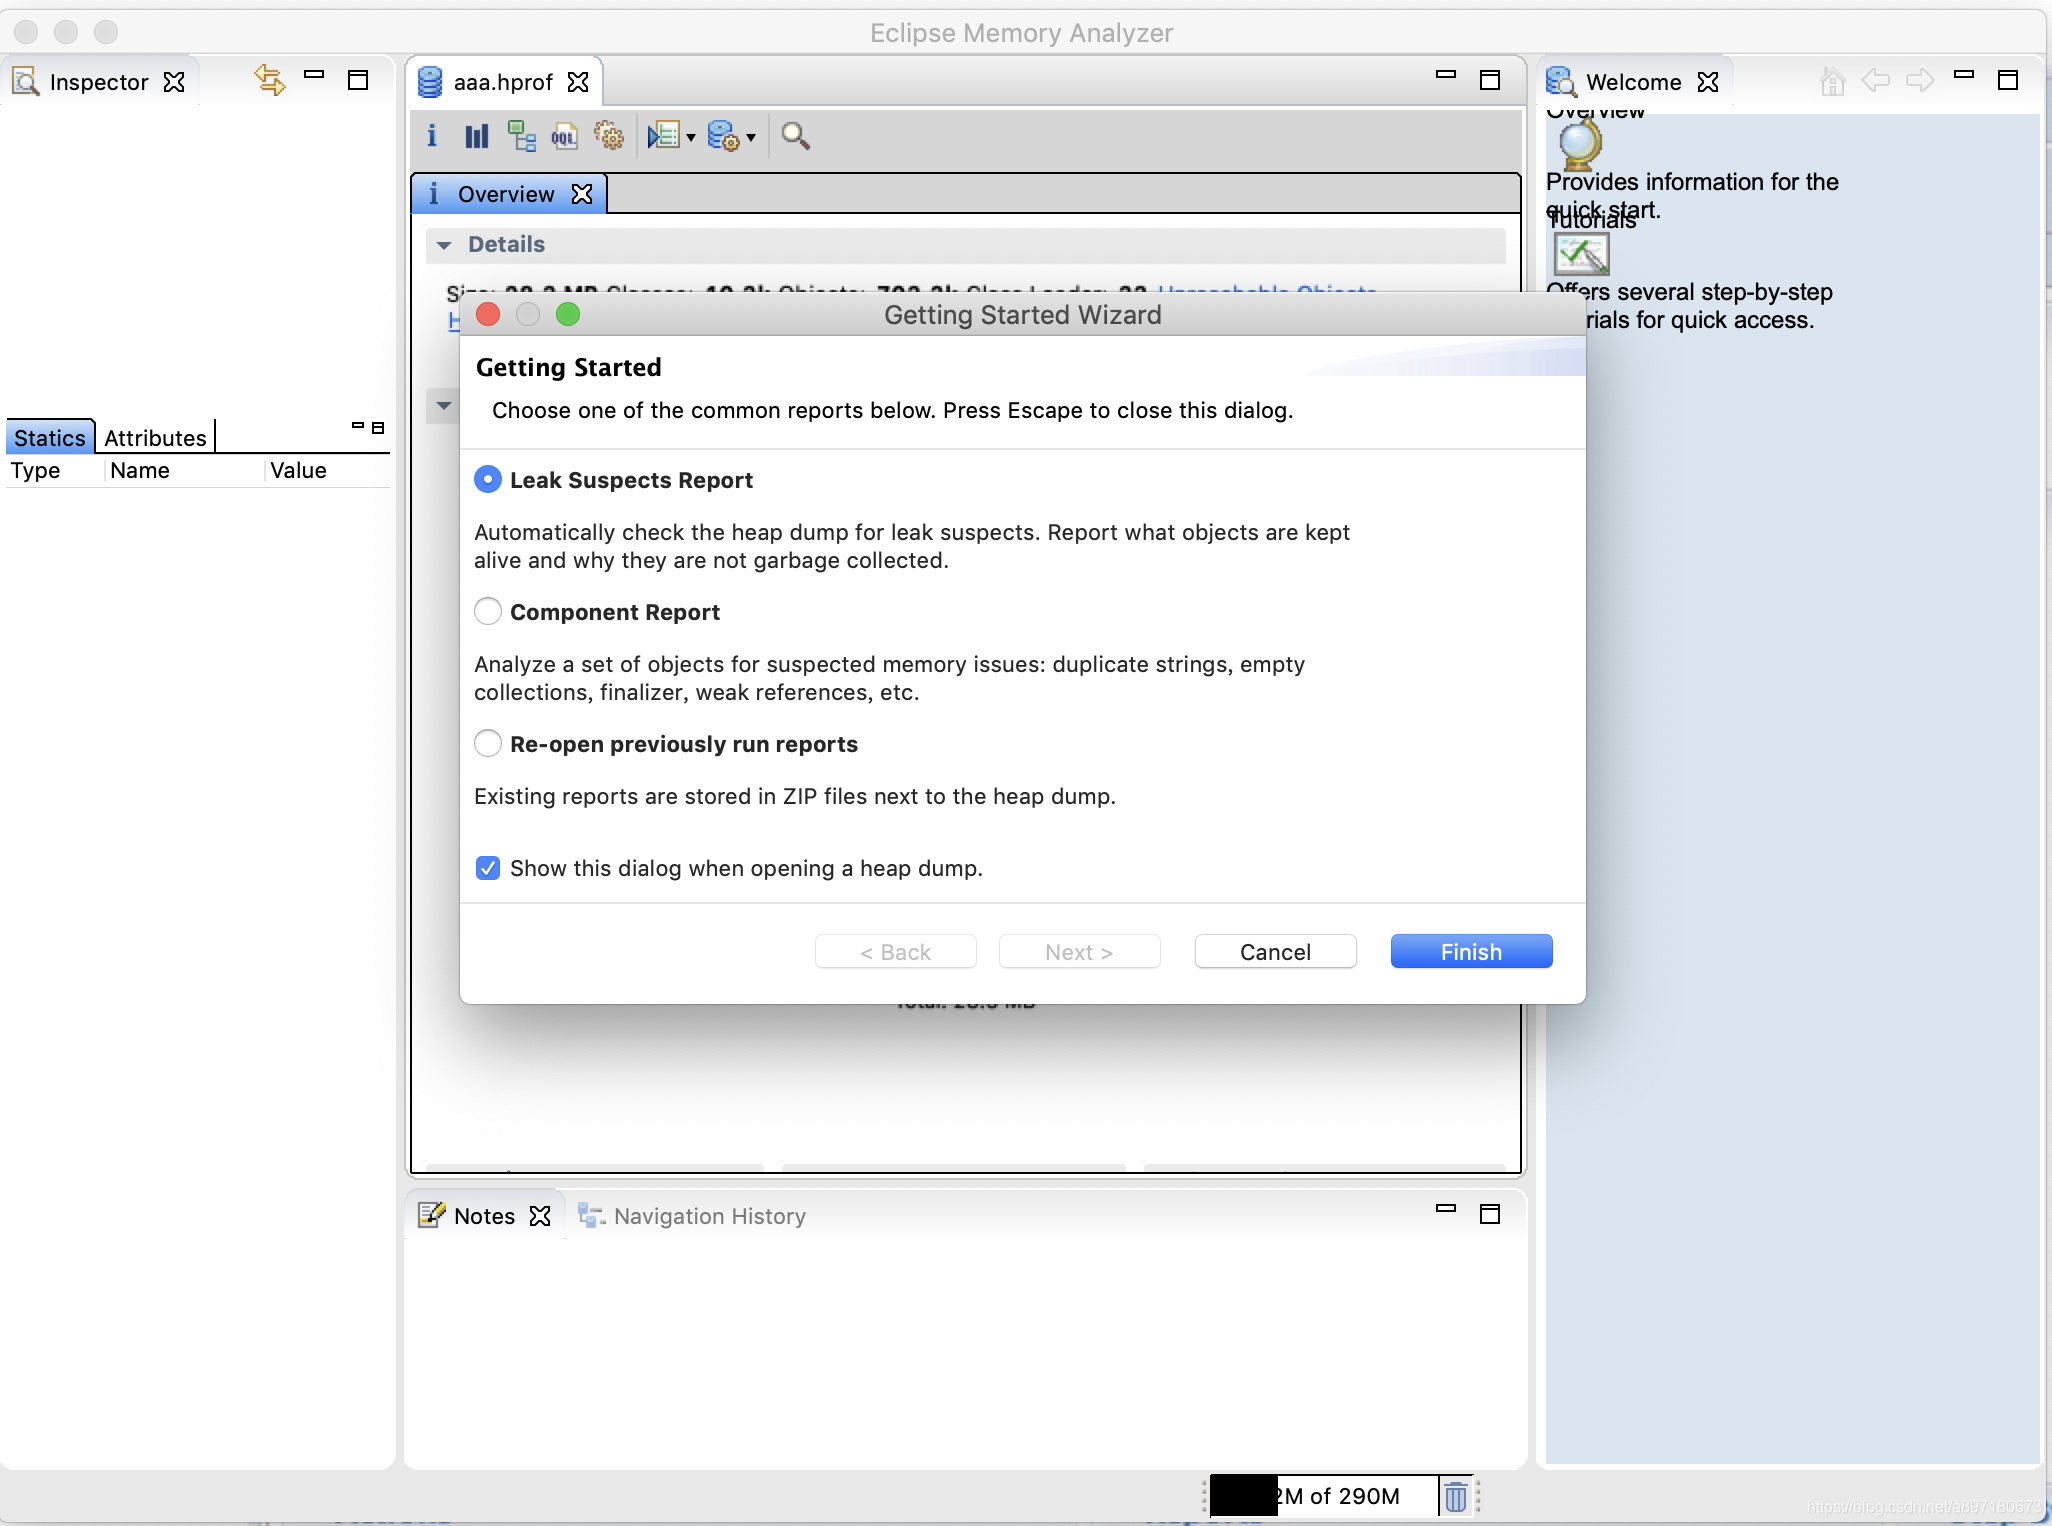Image resolution: width=2052 pixels, height=1526 pixels.
Task: Minimize the Inspector panel
Action: (314, 75)
